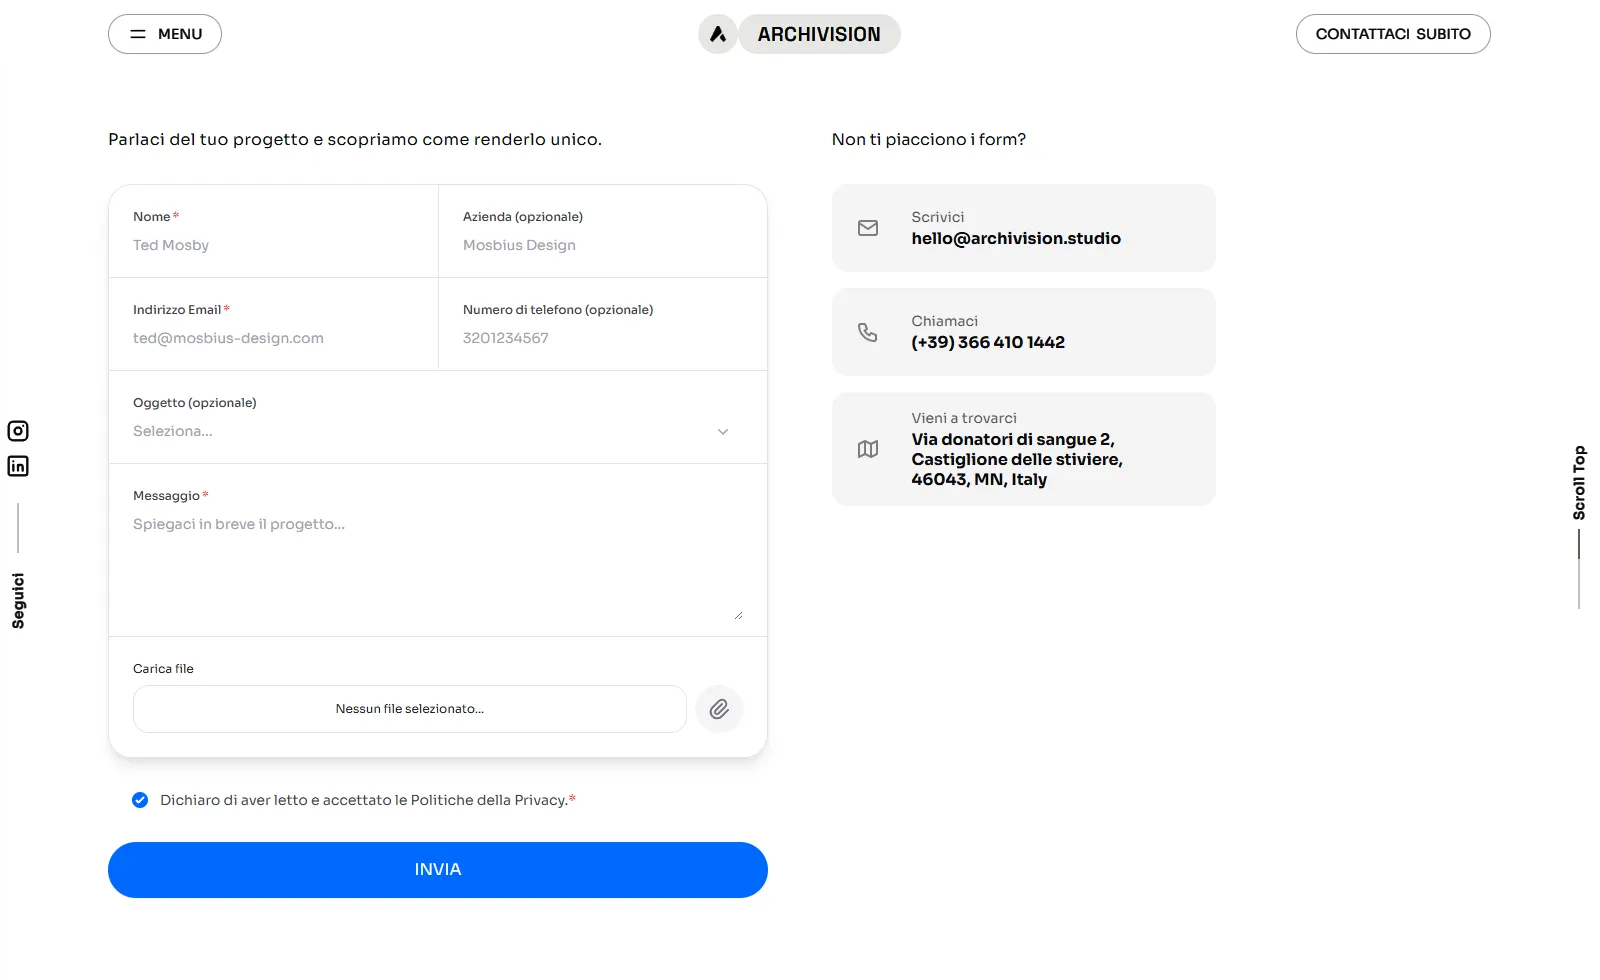The image size is (1600, 980).
Task: Click the phone icon beside Chiamaci
Action: click(868, 332)
